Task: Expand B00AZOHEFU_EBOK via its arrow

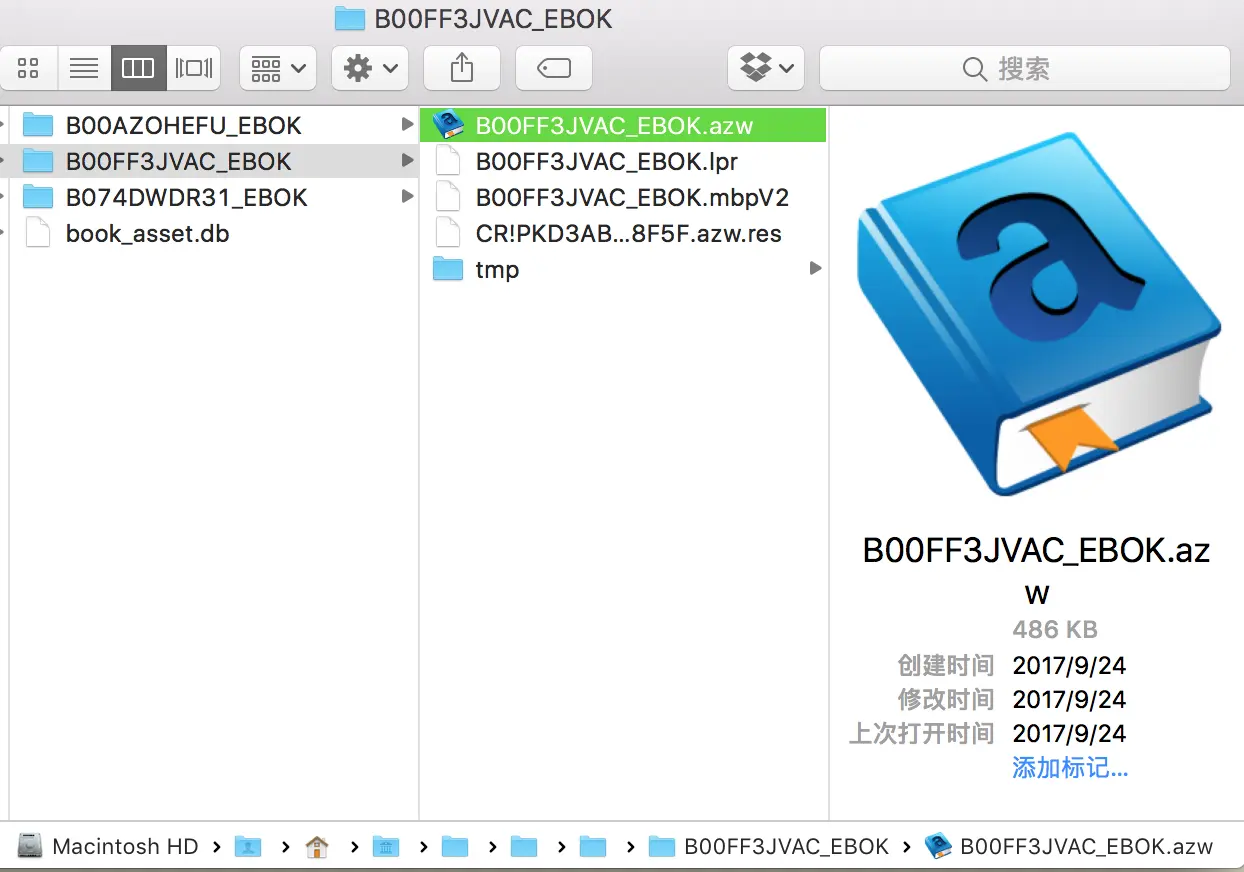Action: coord(407,125)
